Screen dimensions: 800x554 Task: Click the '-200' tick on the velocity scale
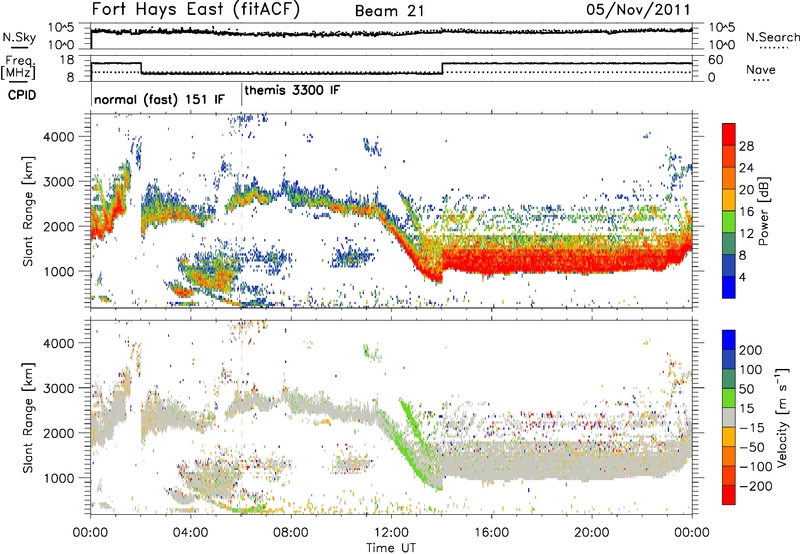click(x=755, y=486)
